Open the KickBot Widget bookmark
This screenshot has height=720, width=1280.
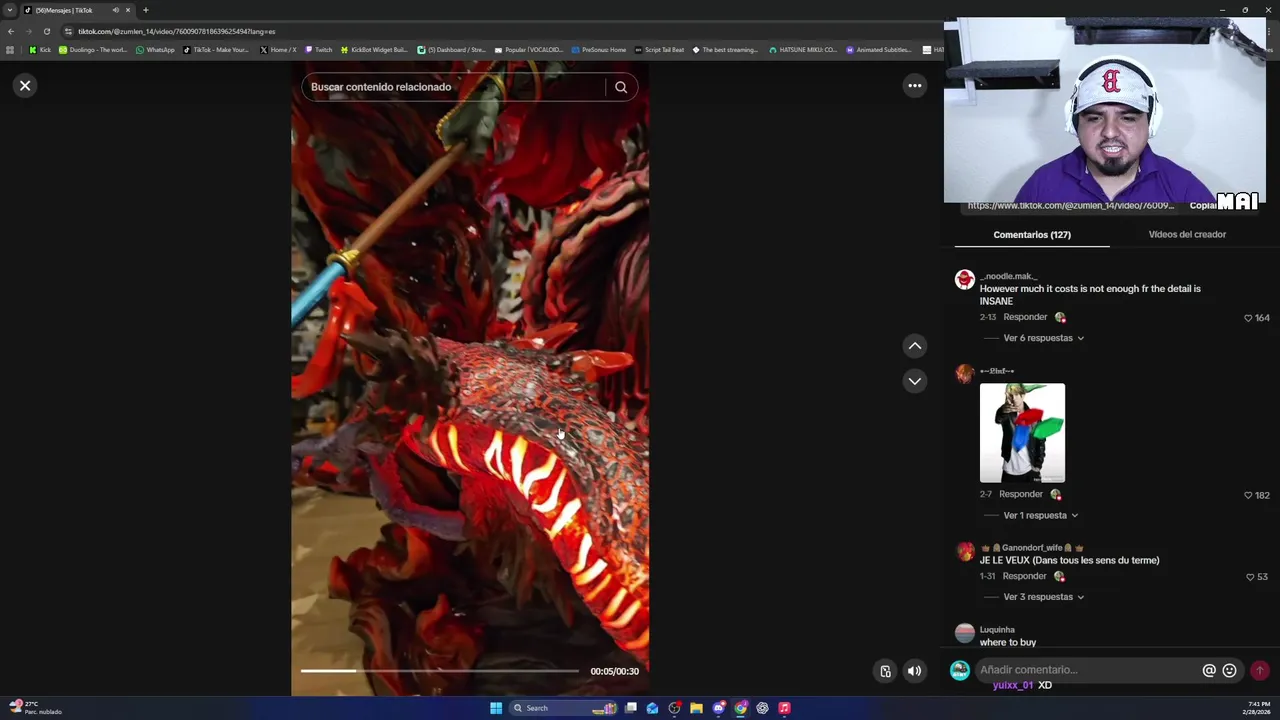(374, 50)
